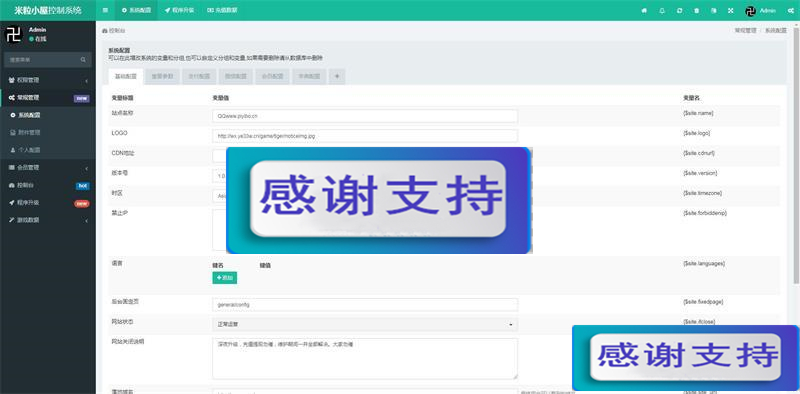Open the 网站状态 dropdown
This screenshot has height=394, width=800.
point(365,324)
